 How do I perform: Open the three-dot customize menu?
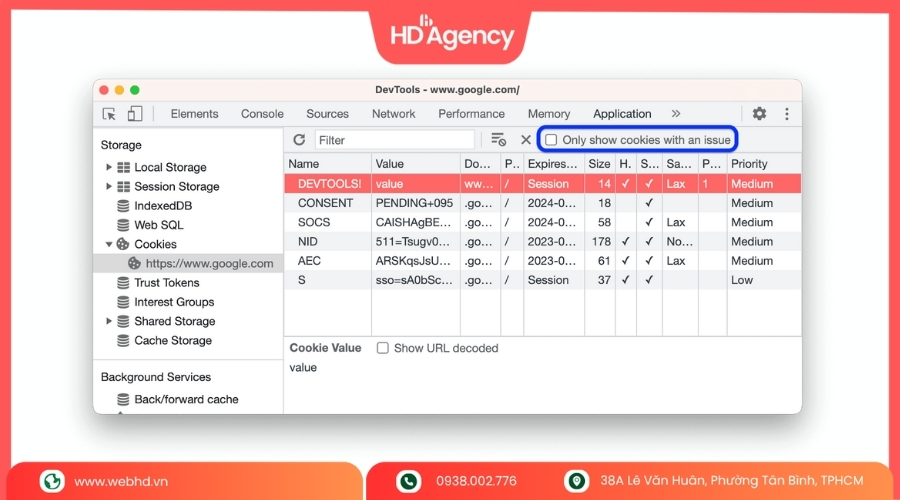[786, 114]
